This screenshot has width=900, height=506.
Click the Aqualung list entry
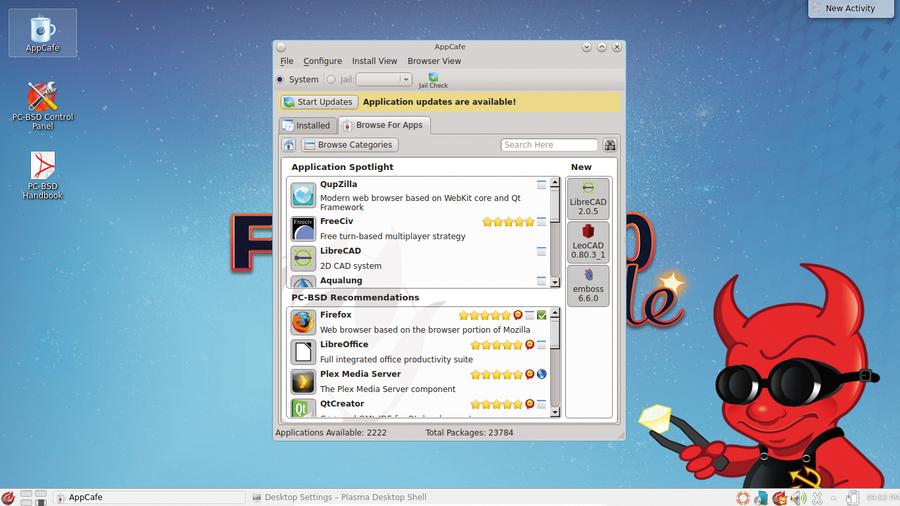coord(419,281)
